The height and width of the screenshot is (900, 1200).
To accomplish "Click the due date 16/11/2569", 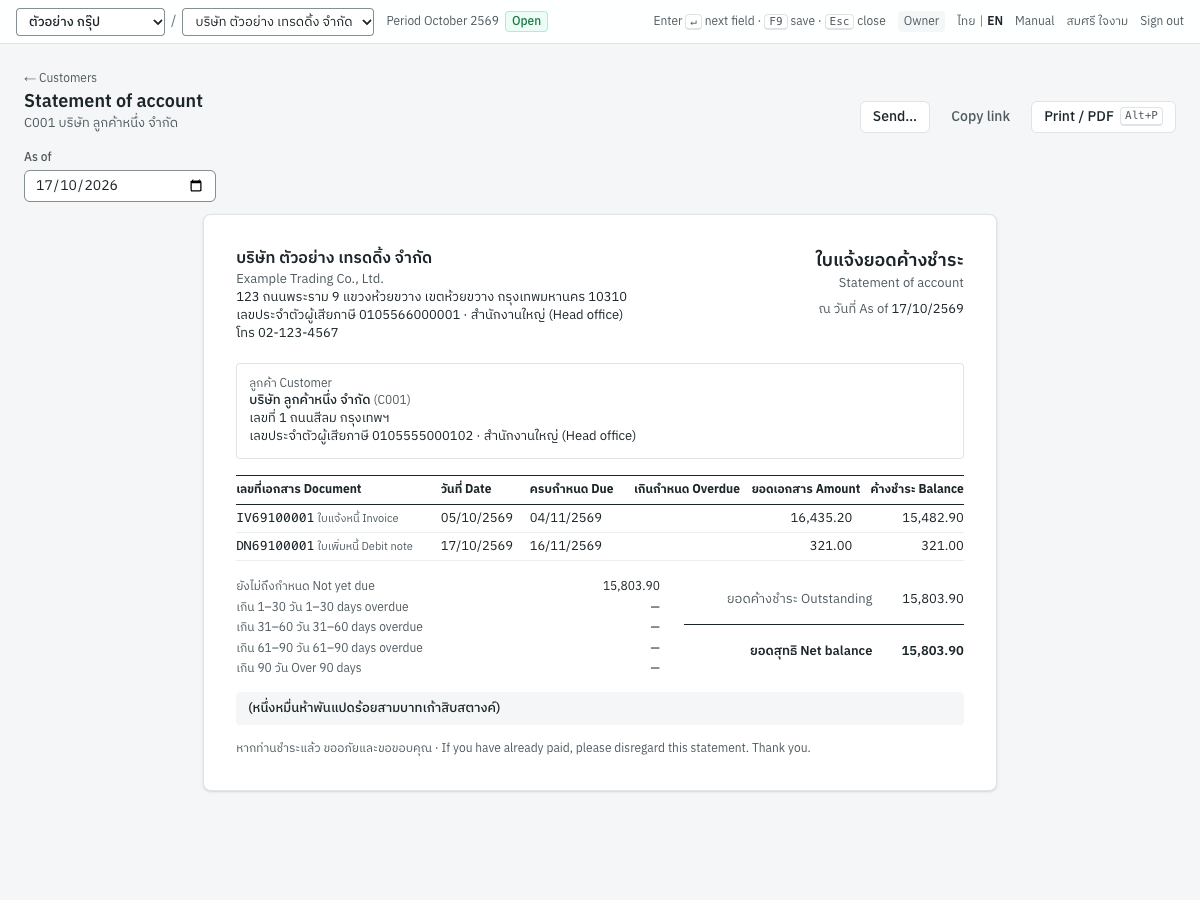I will (x=566, y=546).
